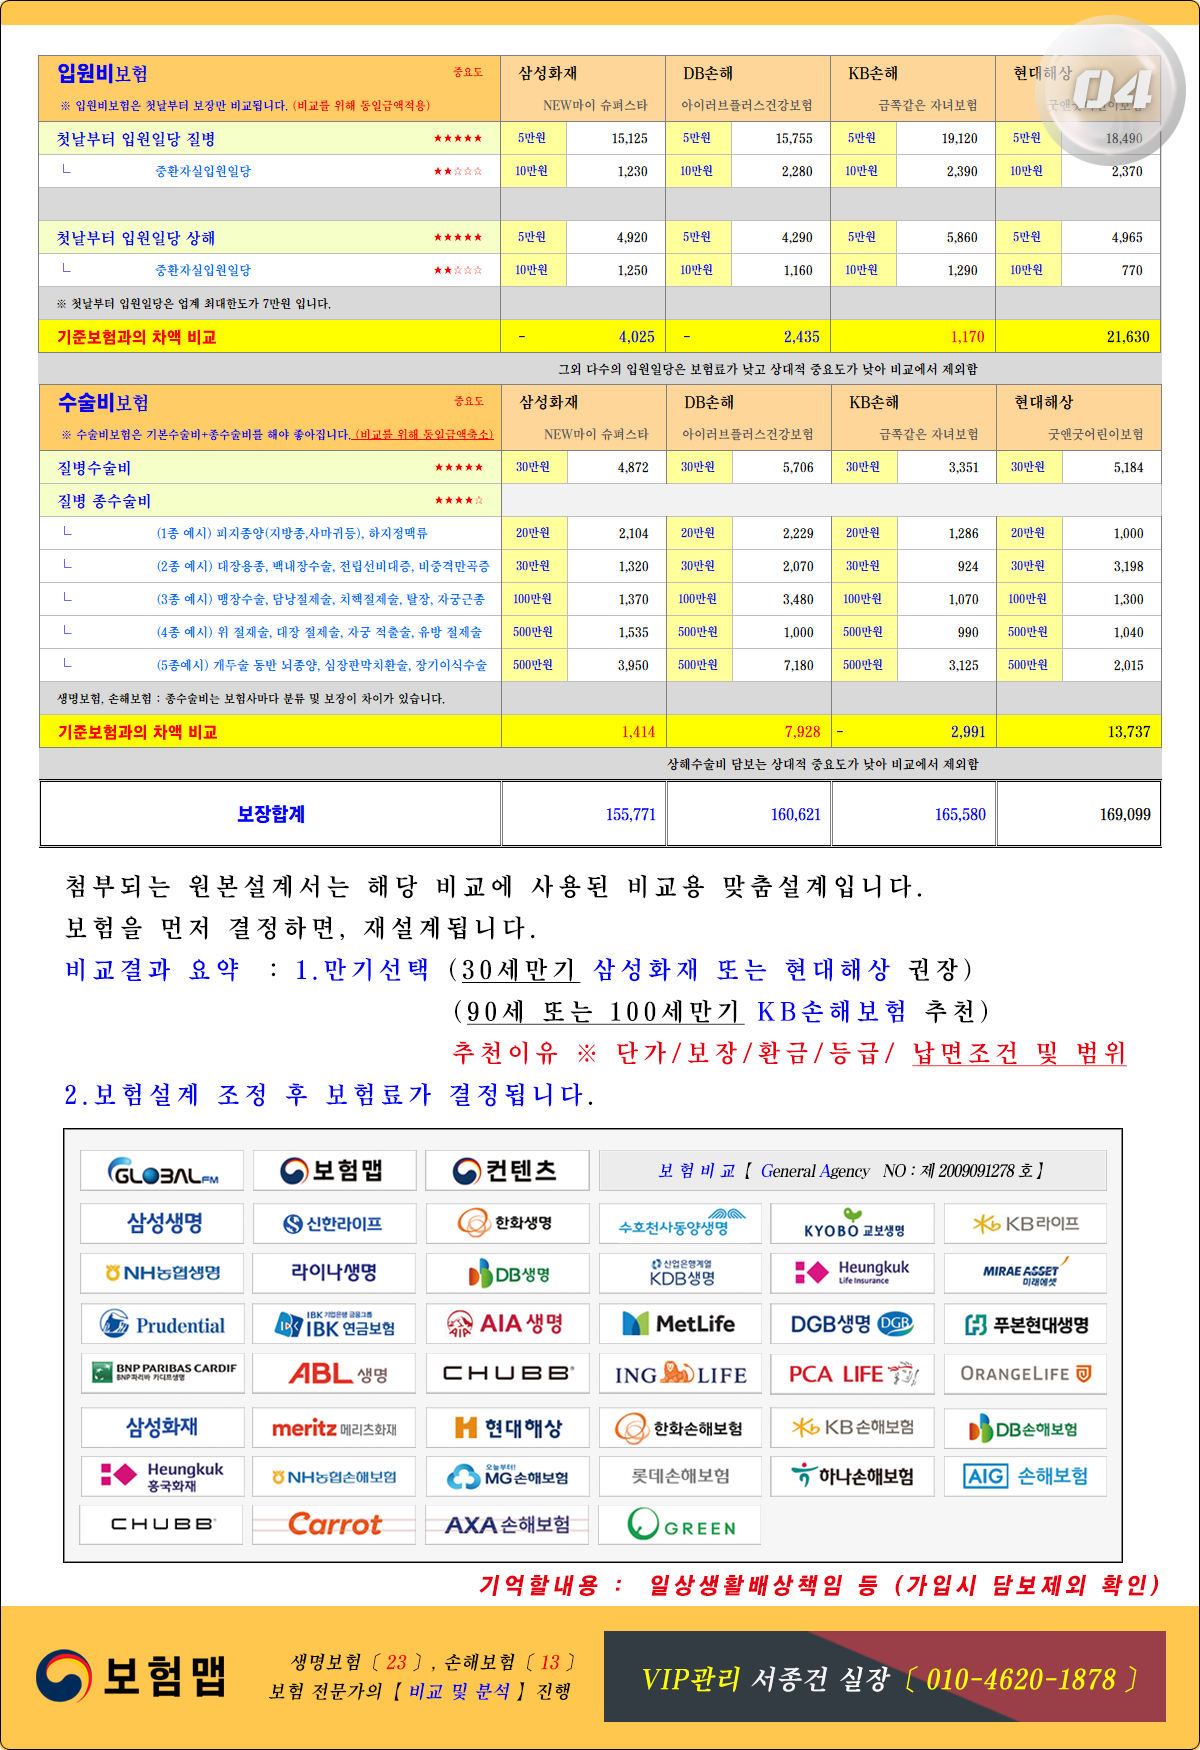Select the '첫날부터 입원일당 상해' row label
1200x1750 pixels.
[135, 238]
